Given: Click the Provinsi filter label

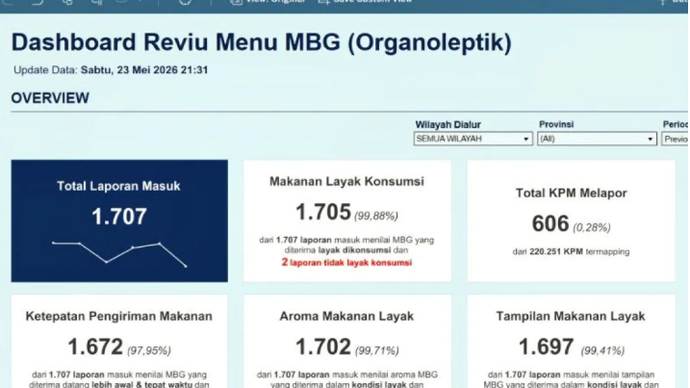Looking at the screenshot, I should (x=556, y=124).
